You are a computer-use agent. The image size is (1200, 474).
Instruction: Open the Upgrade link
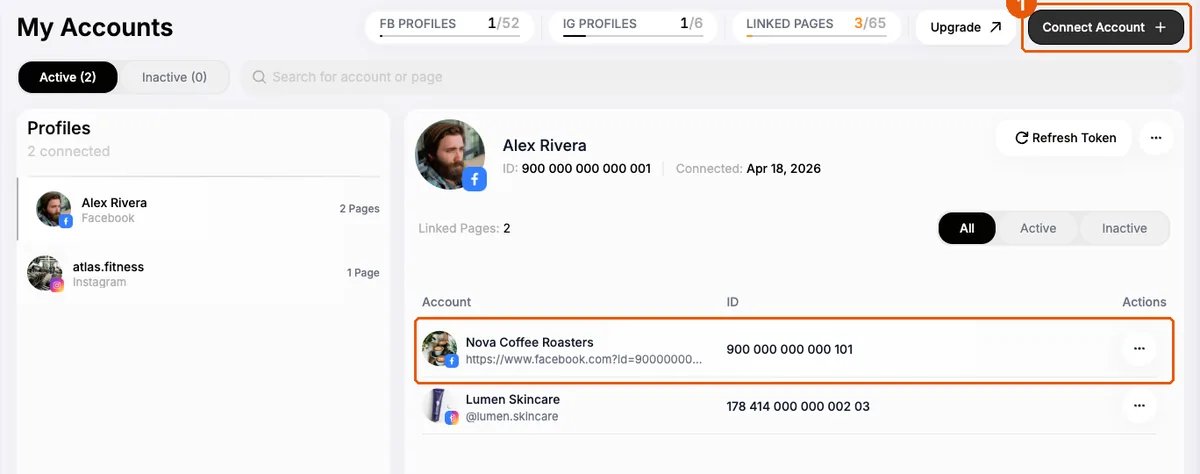tap(966, 27)
